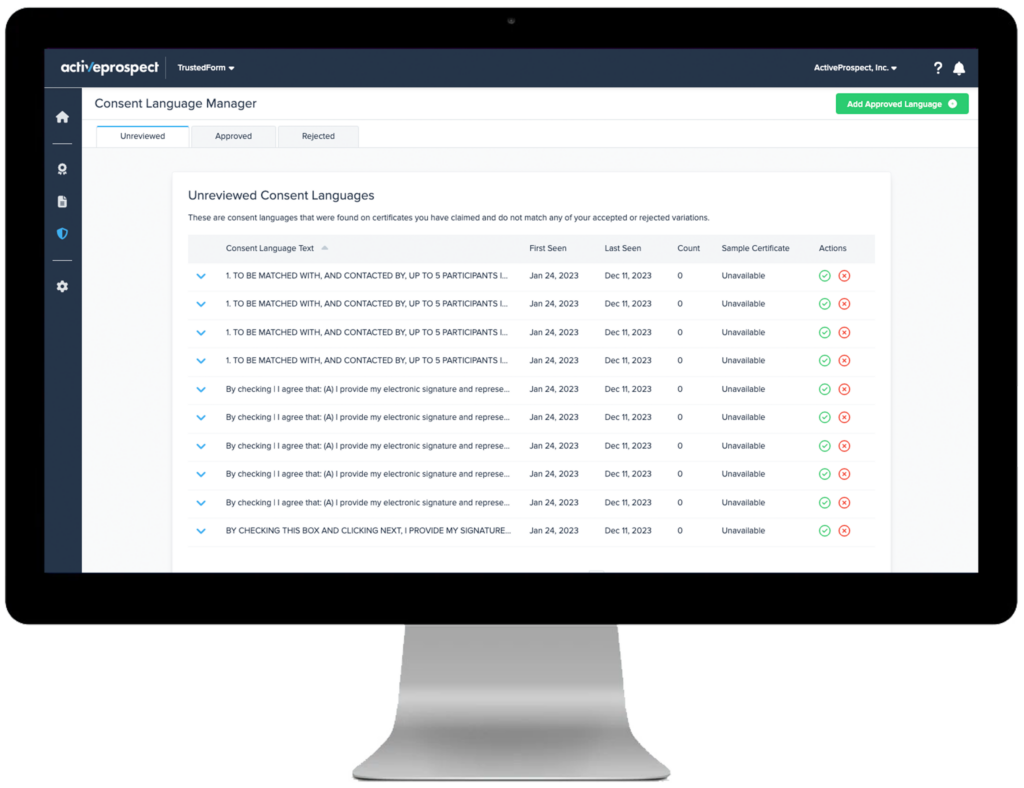Viewport: 1024px width, 788px height.
Task: Open Settings via the gear icon
Action: click(61, 285)
